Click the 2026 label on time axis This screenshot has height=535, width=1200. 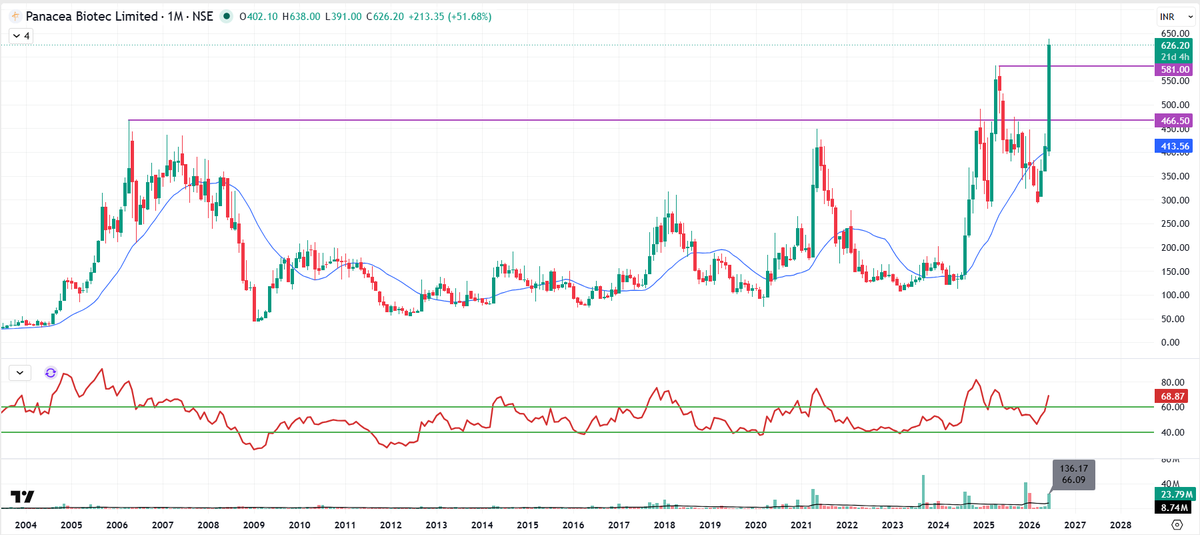pyautogui.click(x=1029, y=524)
